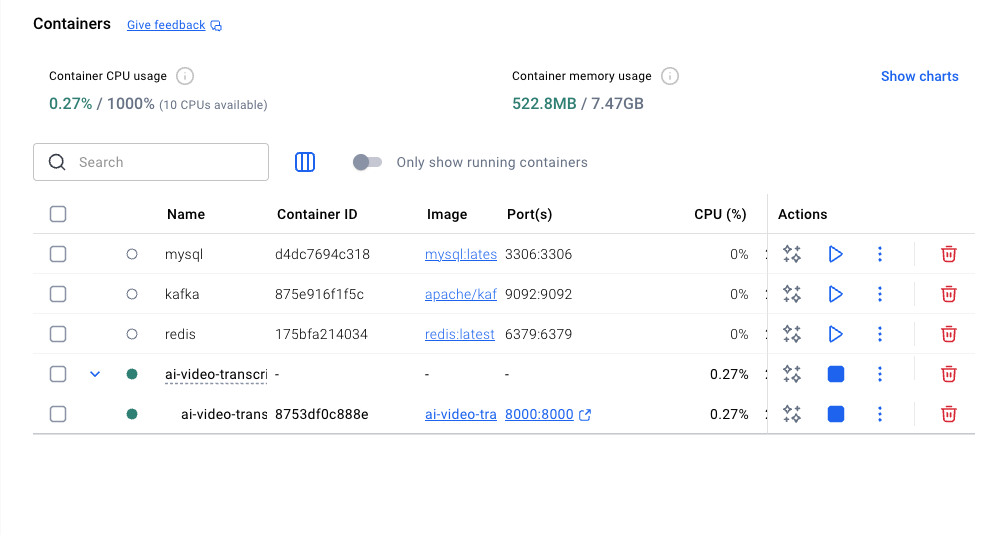
Task: Delete the redis container
Action: tap(949, 334)
